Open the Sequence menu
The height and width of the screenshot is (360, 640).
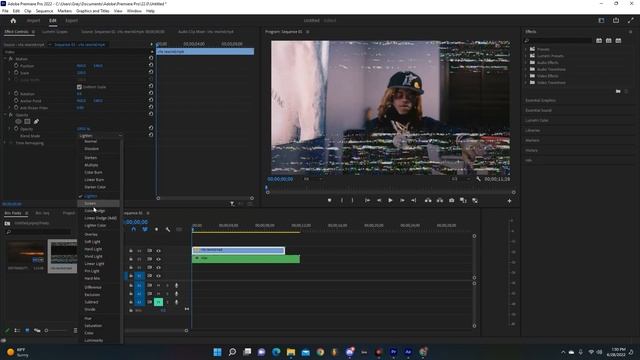click(x=44, y=11)
